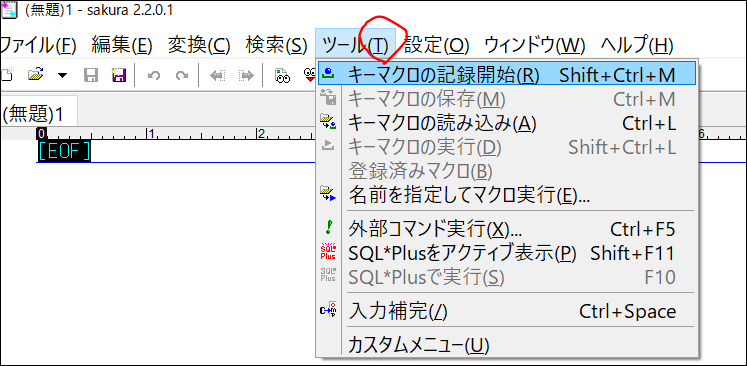Open the カスタムメニュー(U) submenu entry

(507, 345)
